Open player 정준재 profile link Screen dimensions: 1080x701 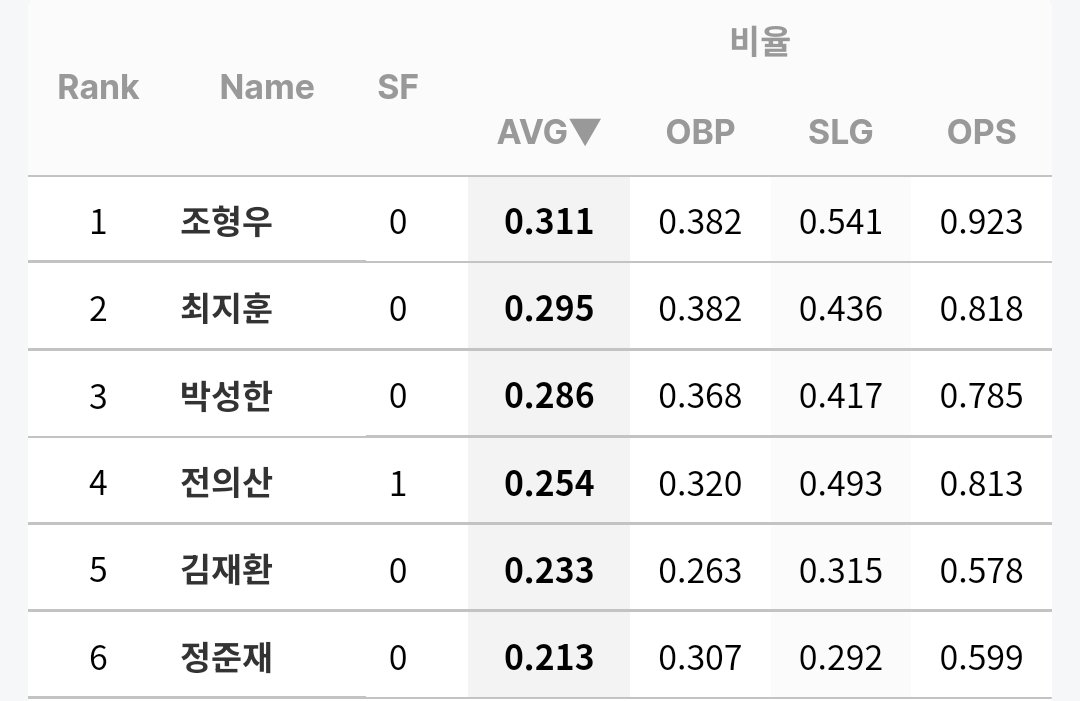pyautogui.click(x=226, y=657)
